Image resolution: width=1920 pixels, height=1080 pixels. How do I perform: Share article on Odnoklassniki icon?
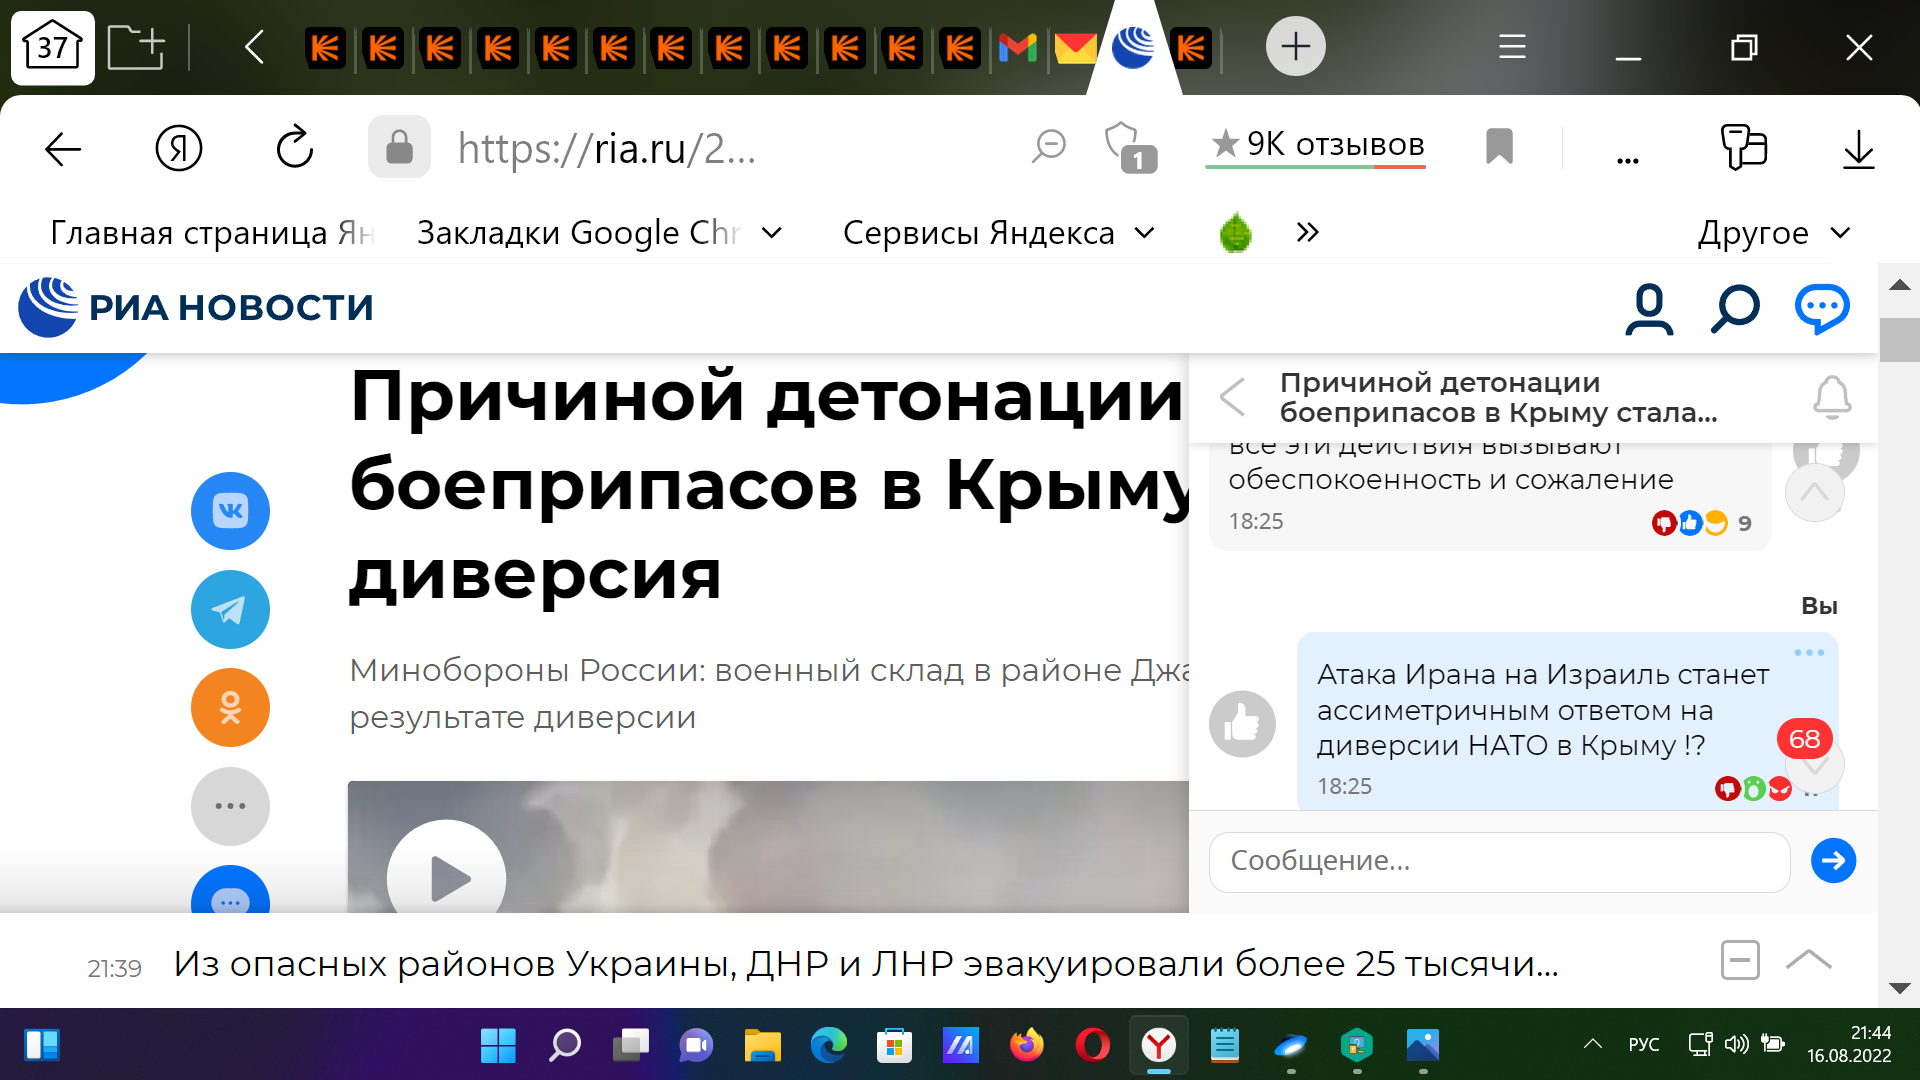[x=230, y=707]
